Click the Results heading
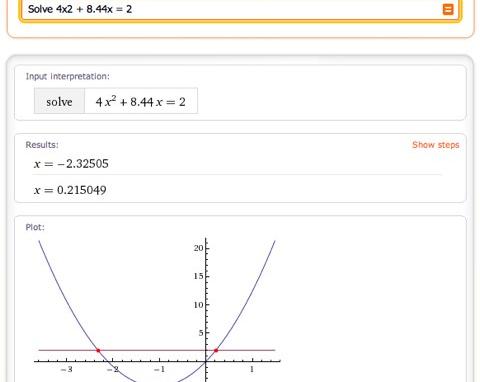Screen dimensions: 480x382 tap(42, 145)
